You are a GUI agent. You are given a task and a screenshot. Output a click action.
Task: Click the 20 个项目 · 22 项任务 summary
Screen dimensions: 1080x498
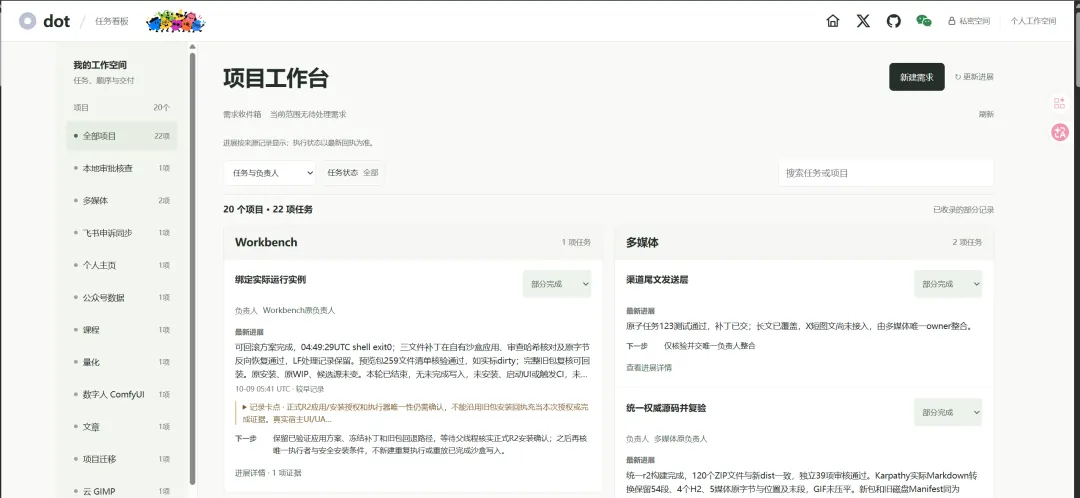[x=268, y=209]
